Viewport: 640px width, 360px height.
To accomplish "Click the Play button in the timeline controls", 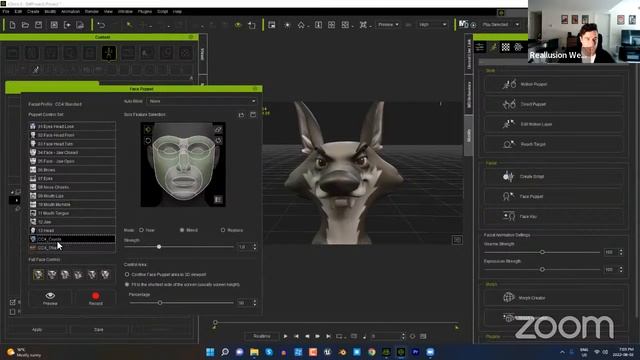I will (285, 336).
